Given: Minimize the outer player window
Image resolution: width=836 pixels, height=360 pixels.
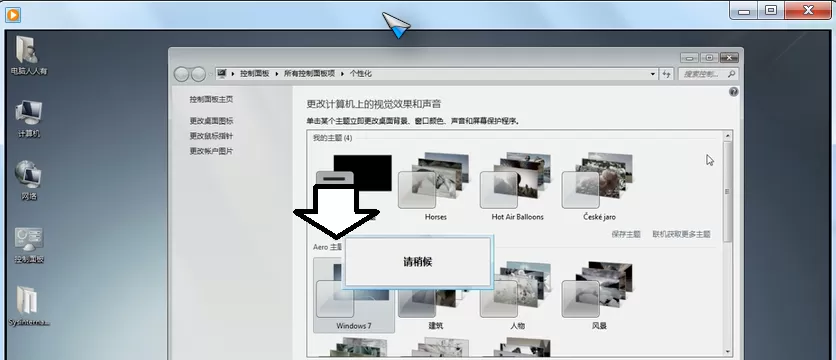Looking at the screenshot, I should point(744,11).
